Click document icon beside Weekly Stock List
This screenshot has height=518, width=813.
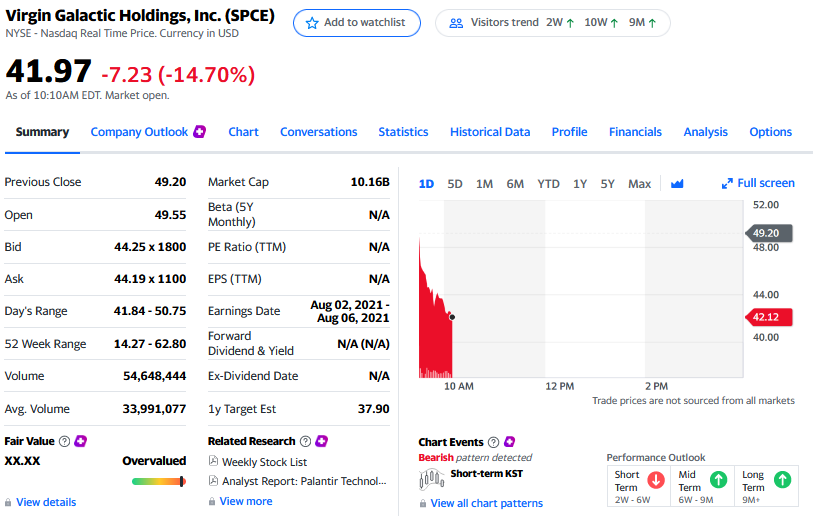213,461
